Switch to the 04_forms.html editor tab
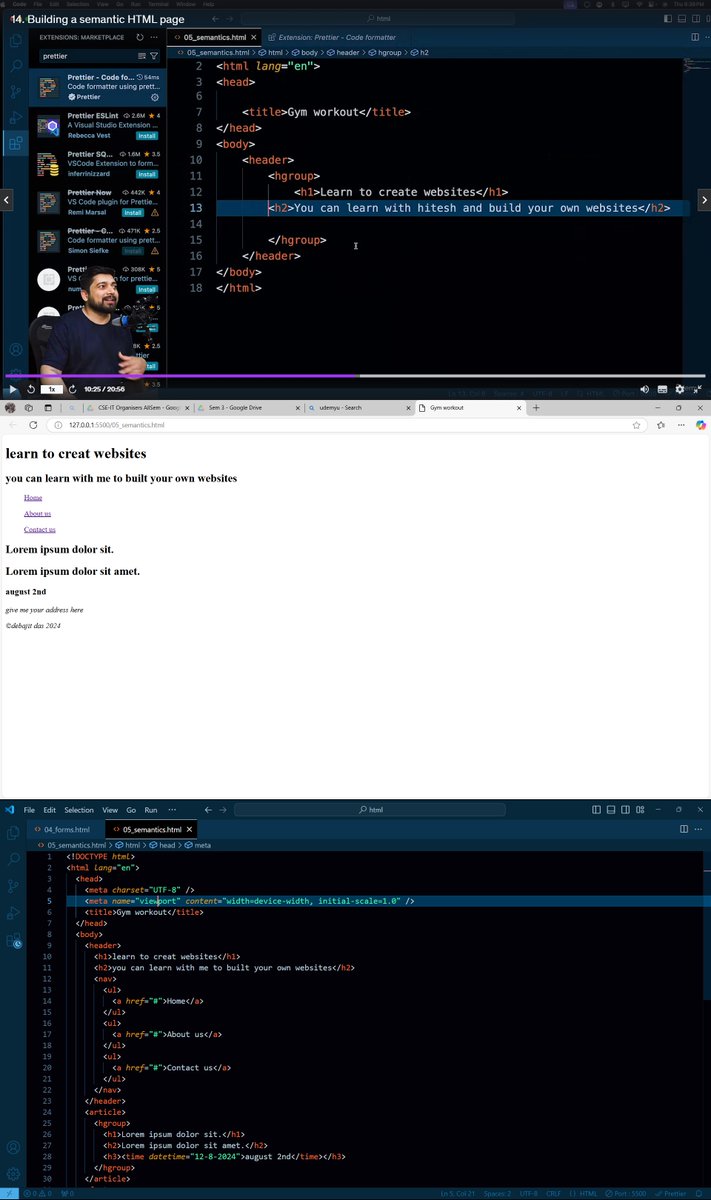 pyautogui.click(x=62, y=829)
